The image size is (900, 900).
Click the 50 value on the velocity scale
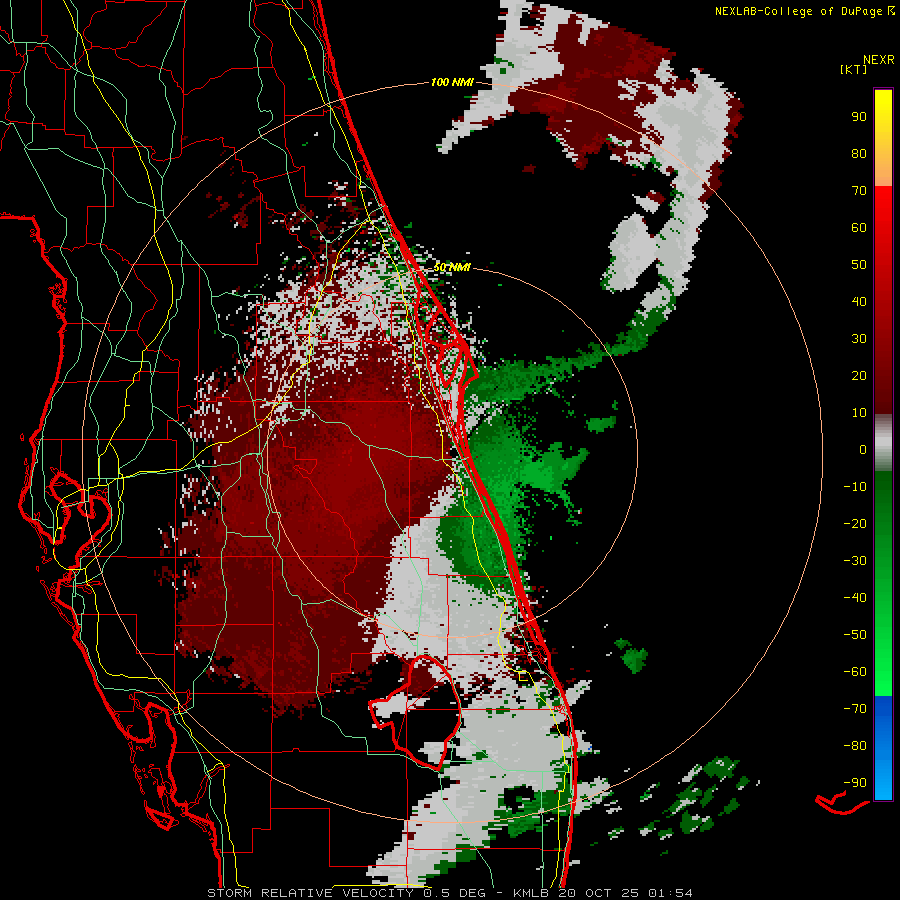[x=859, y=265]
